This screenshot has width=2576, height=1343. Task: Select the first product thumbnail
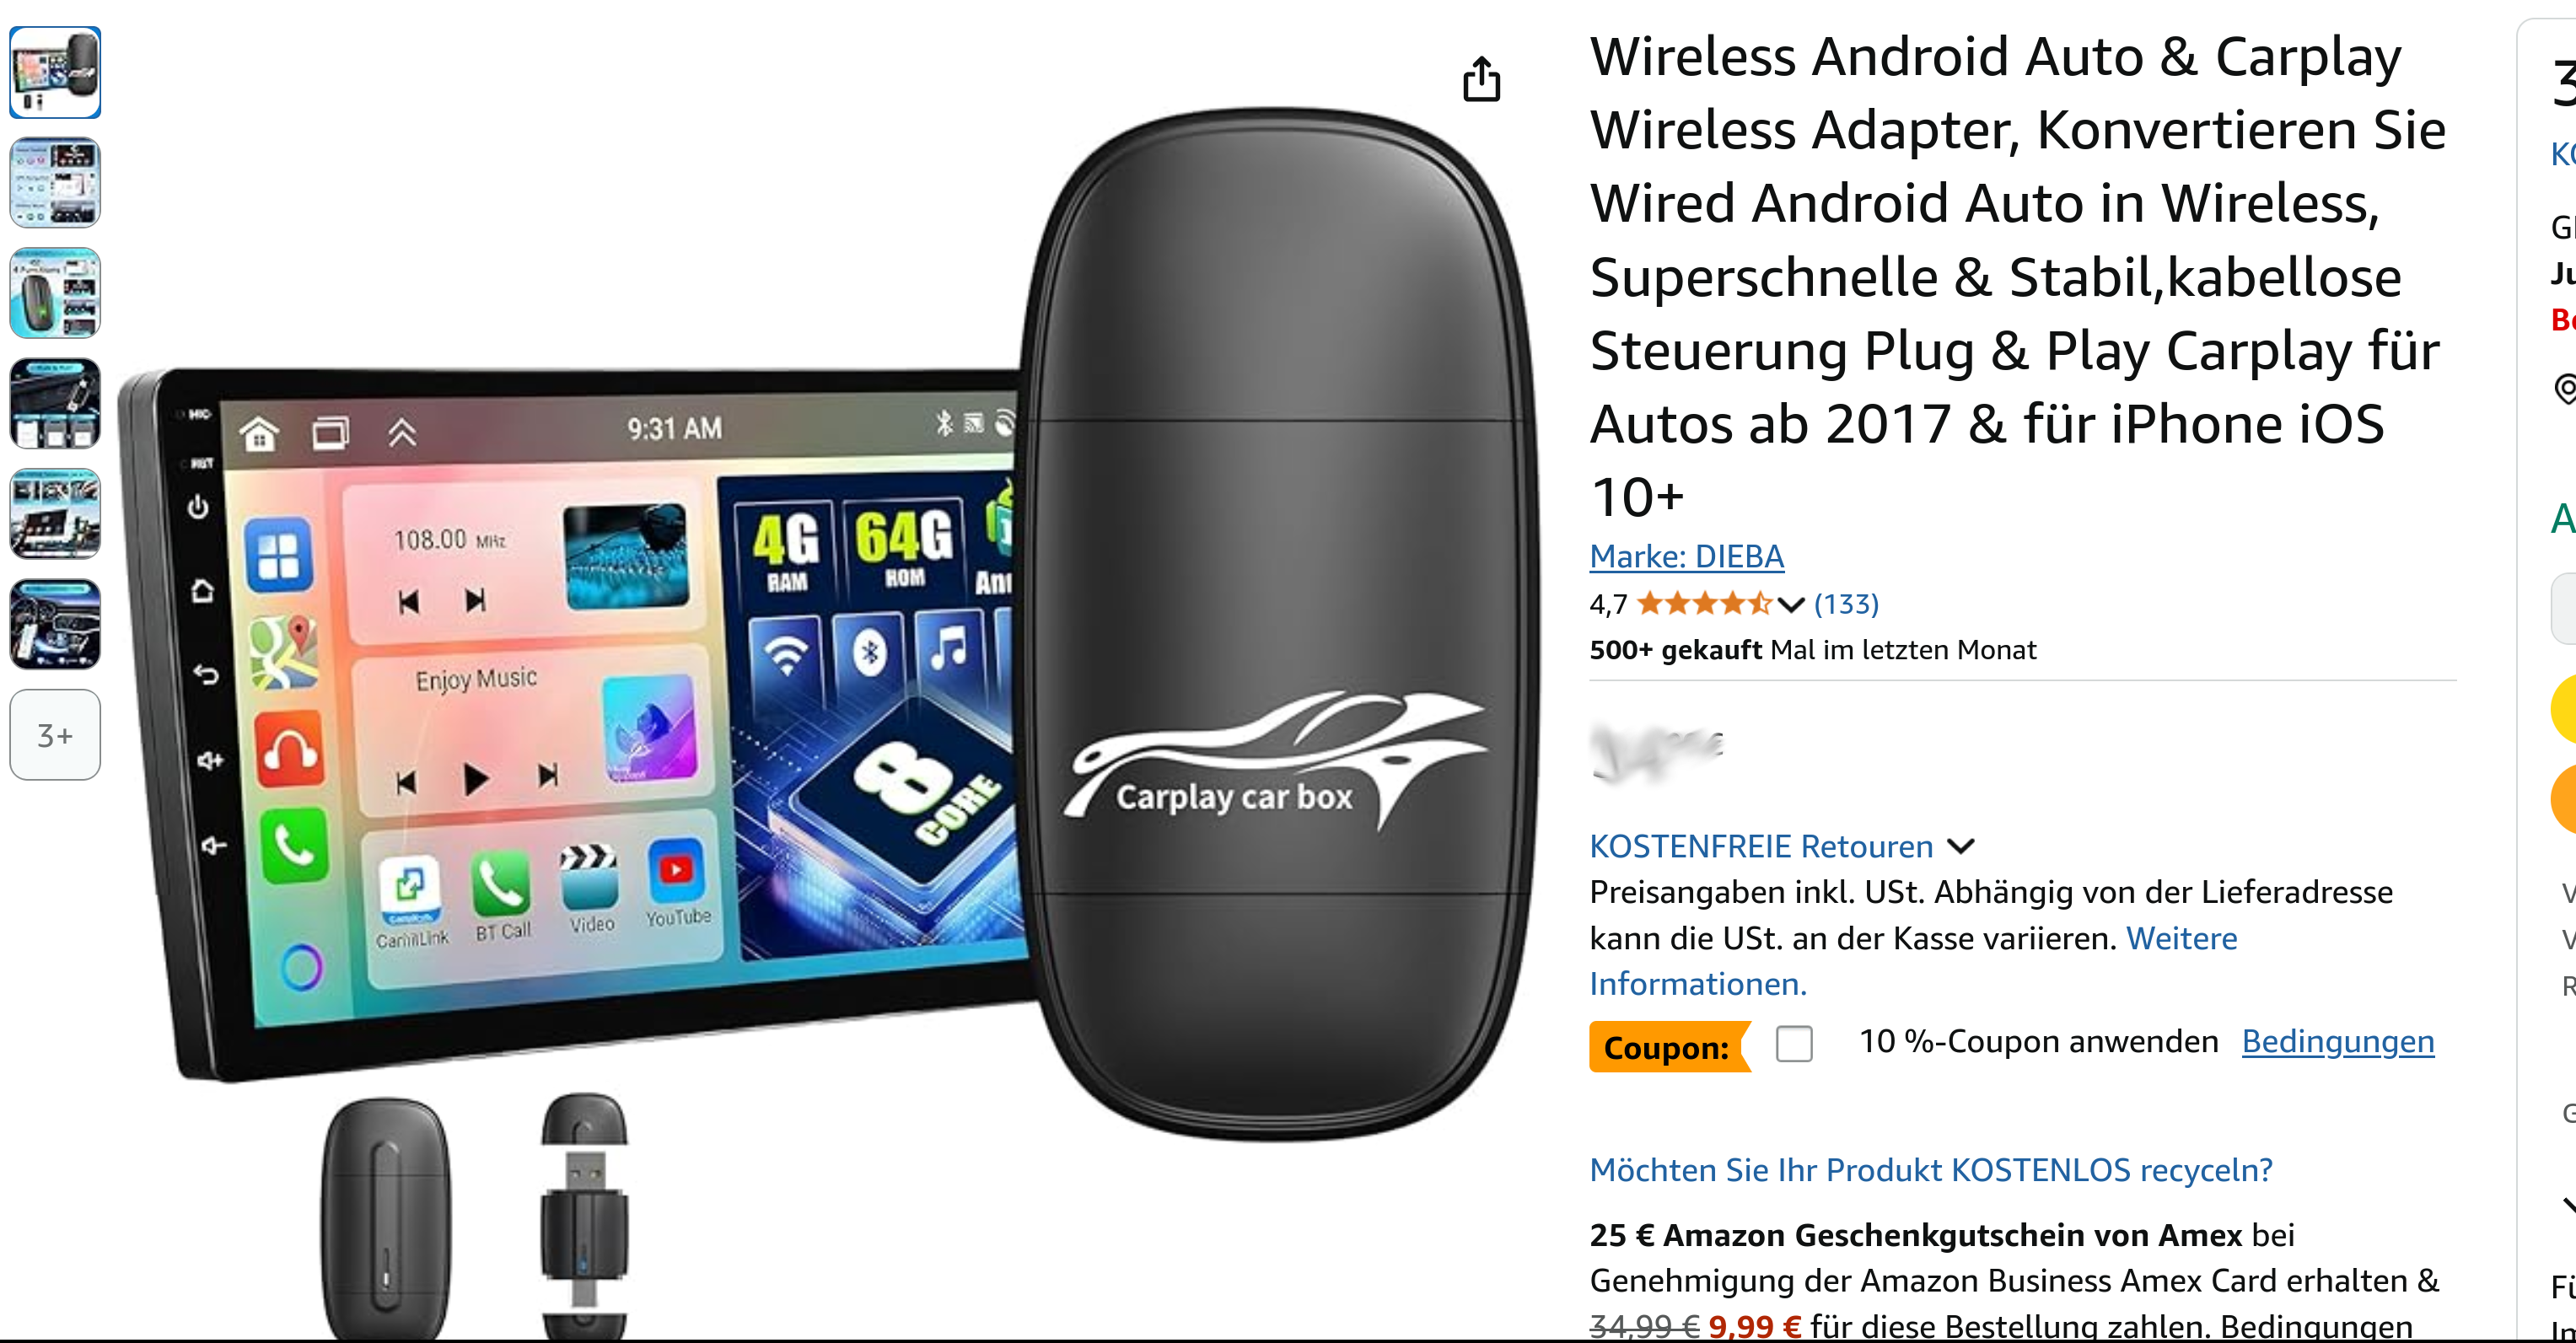pyautogui.click(x=55, y=73)
